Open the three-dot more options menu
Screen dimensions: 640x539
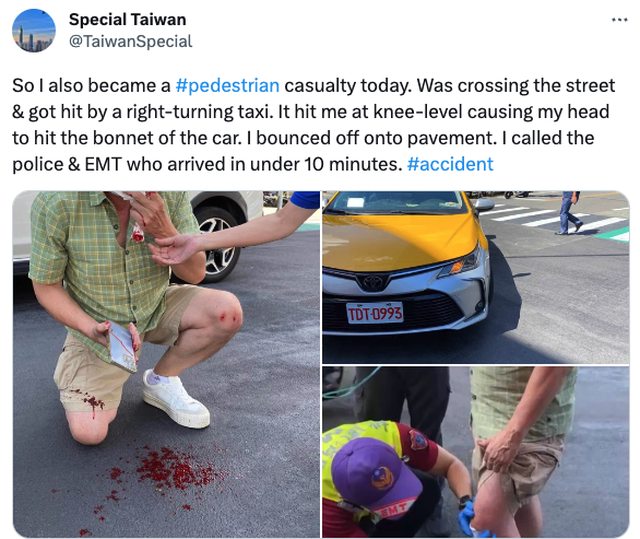tap(619, 20)
